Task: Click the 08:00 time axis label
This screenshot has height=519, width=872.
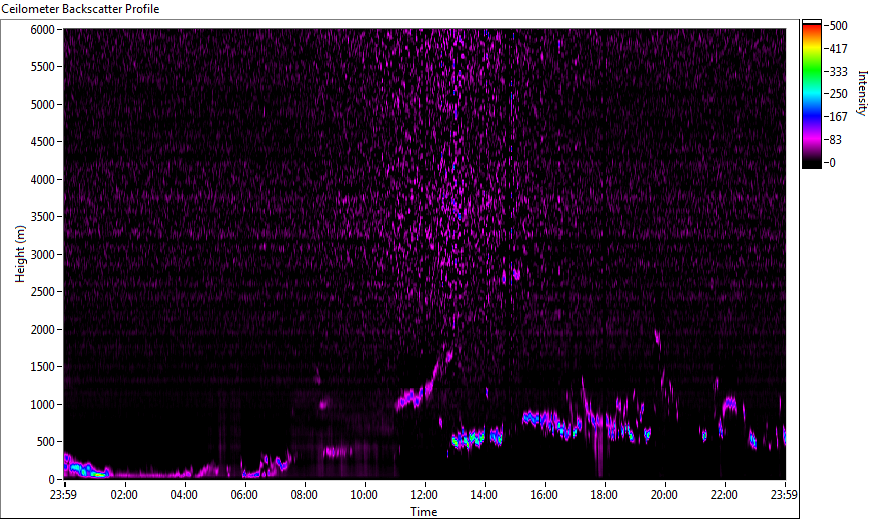Action: pos(304,495)
